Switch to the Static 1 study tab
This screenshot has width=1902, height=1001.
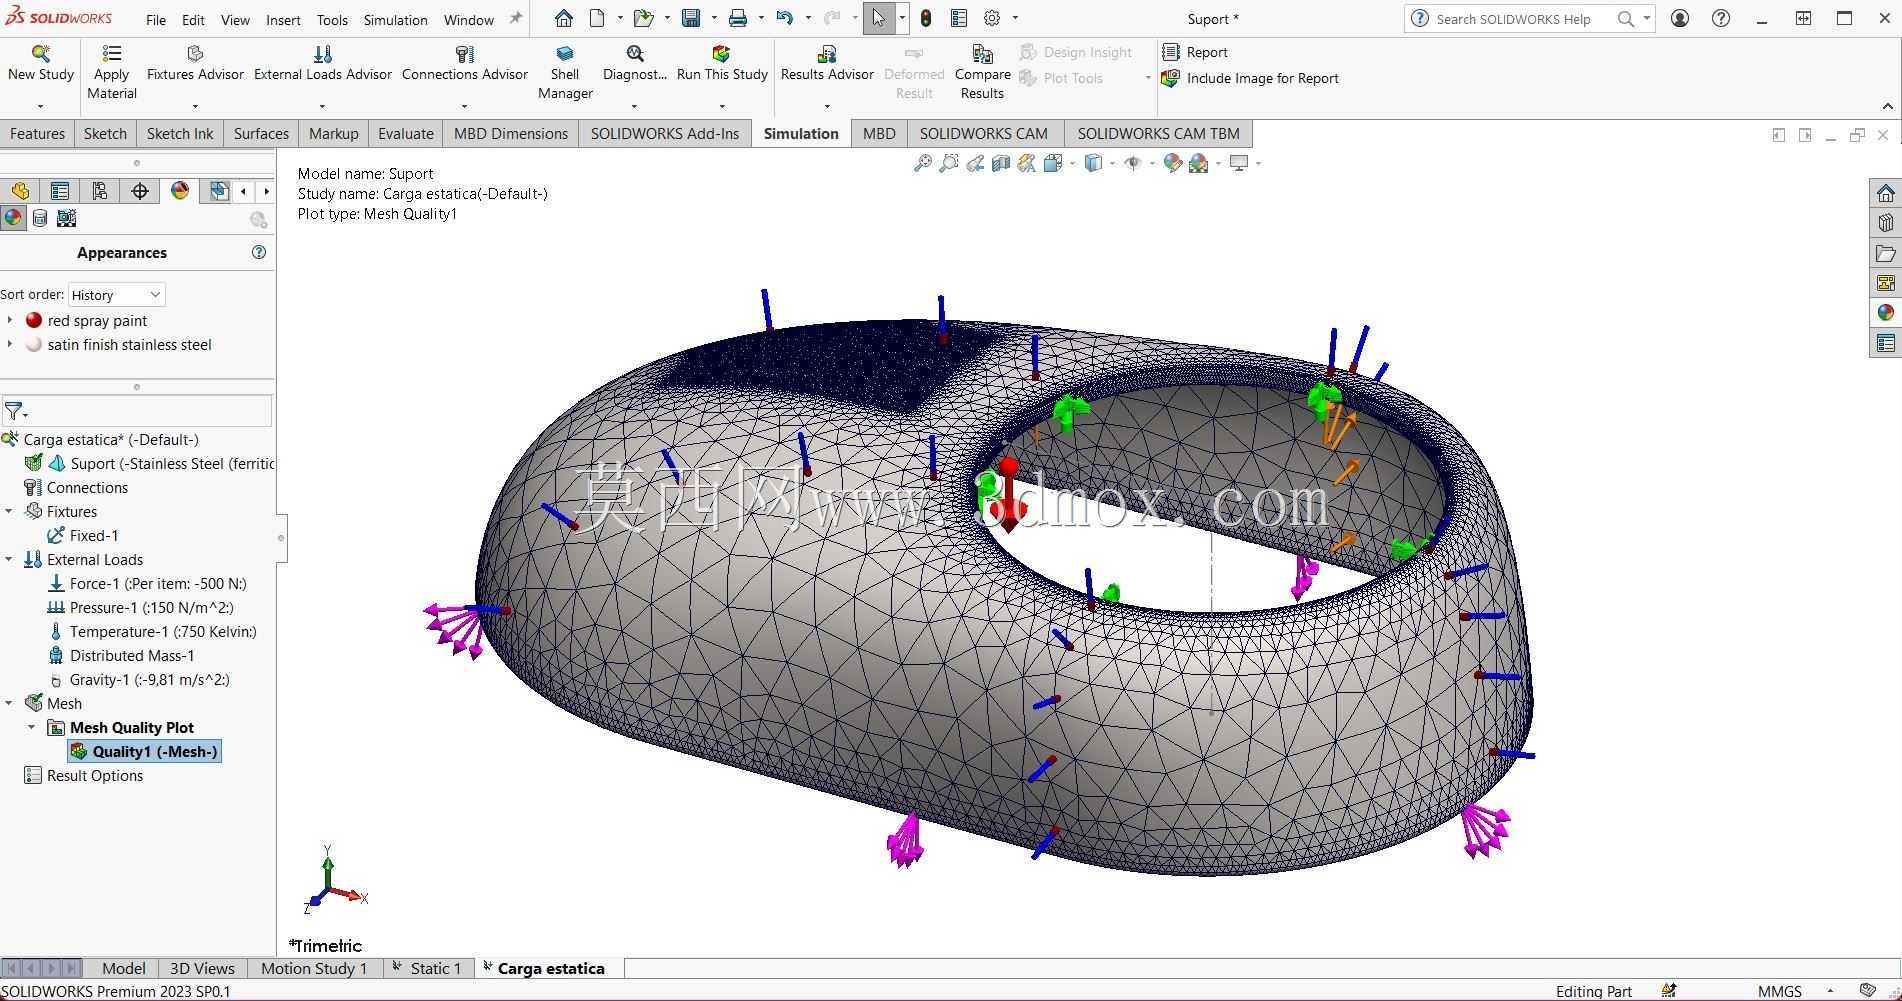[427, 968]
